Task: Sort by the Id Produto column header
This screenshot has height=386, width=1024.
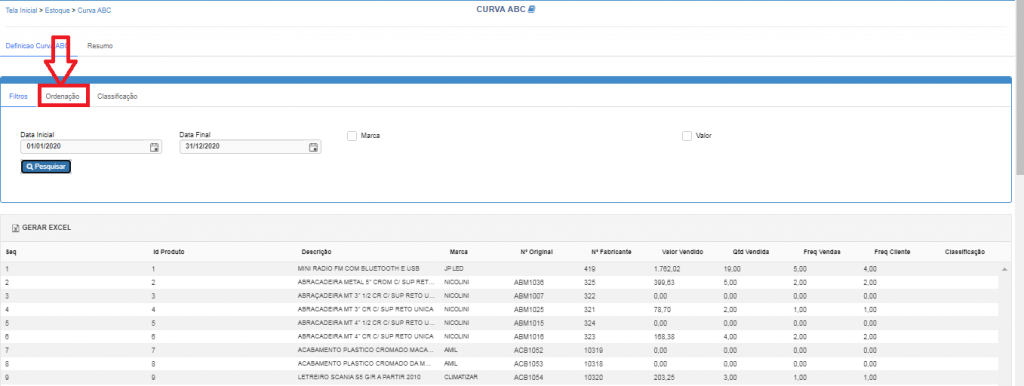Action: (x=170, y=252)
